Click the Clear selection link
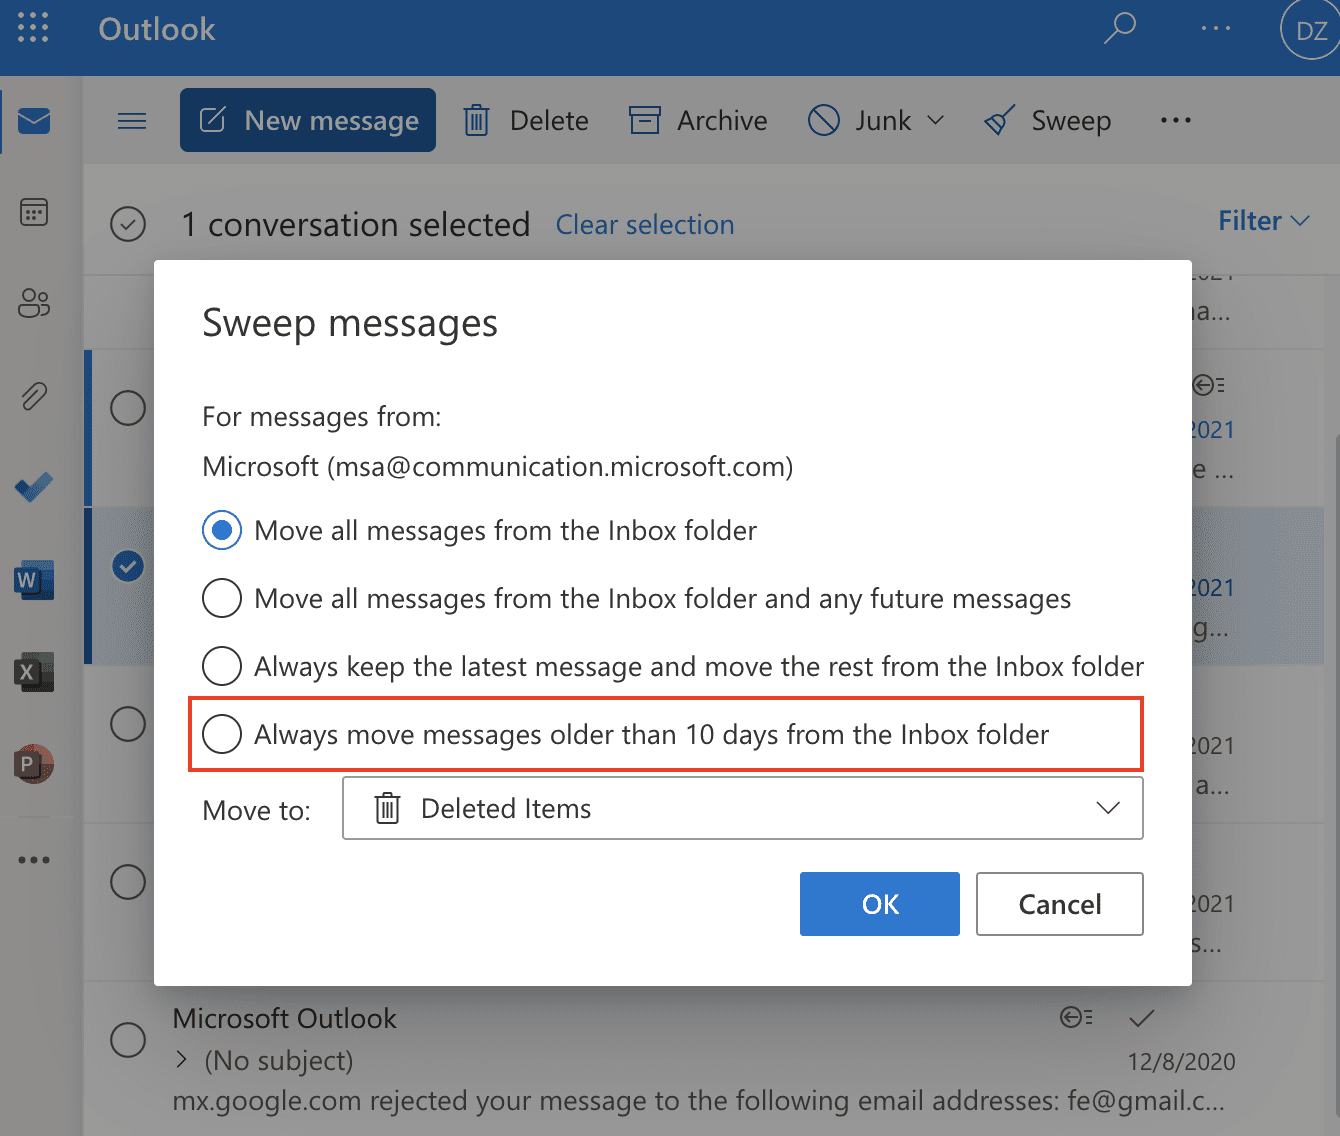This screenshot has height=1136, width=1340. pyautogui.click(x=645, y=225)
